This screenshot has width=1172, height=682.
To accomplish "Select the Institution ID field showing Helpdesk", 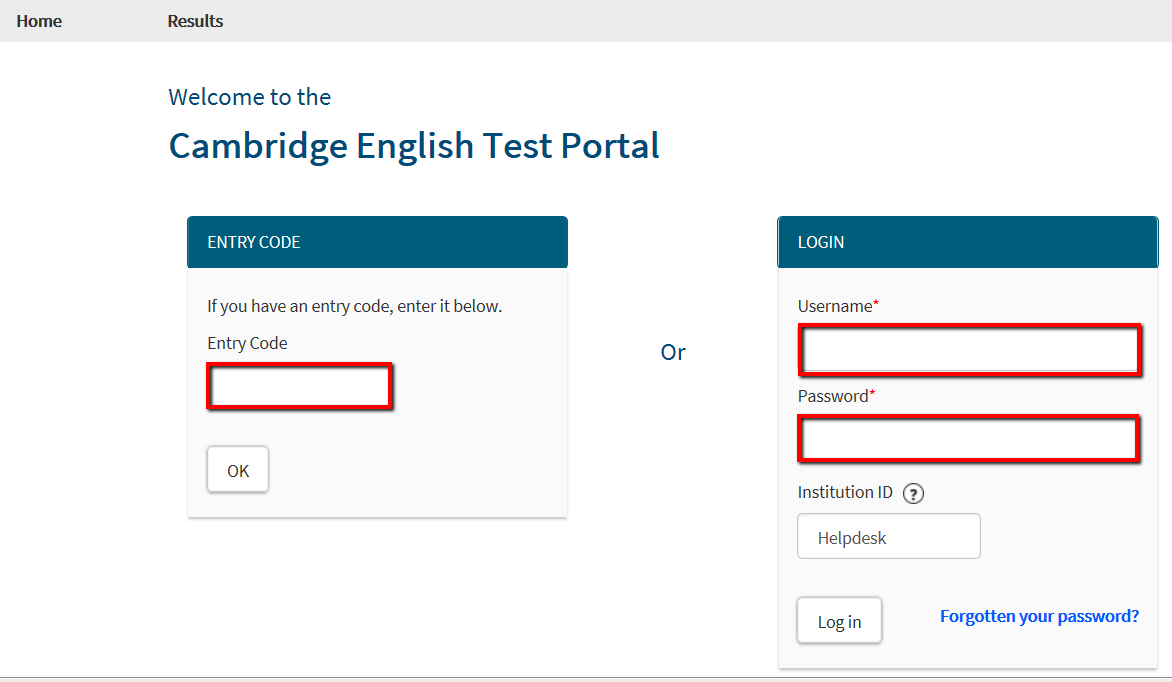I will click(x=889, y=536).
